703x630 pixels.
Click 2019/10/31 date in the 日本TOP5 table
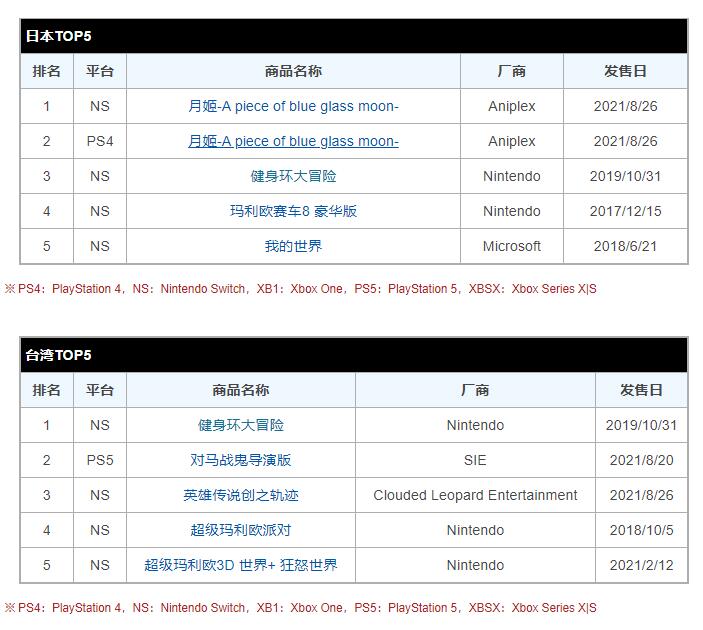[625, 176]
